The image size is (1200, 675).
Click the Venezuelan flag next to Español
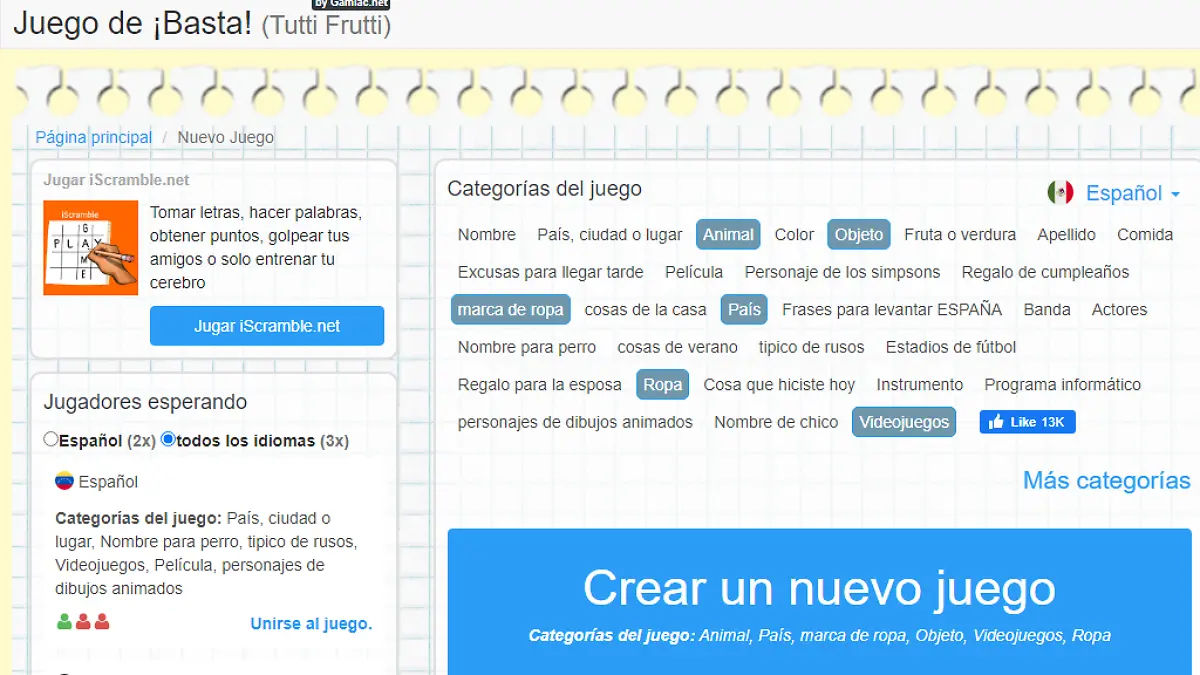(x=65, y=481)
